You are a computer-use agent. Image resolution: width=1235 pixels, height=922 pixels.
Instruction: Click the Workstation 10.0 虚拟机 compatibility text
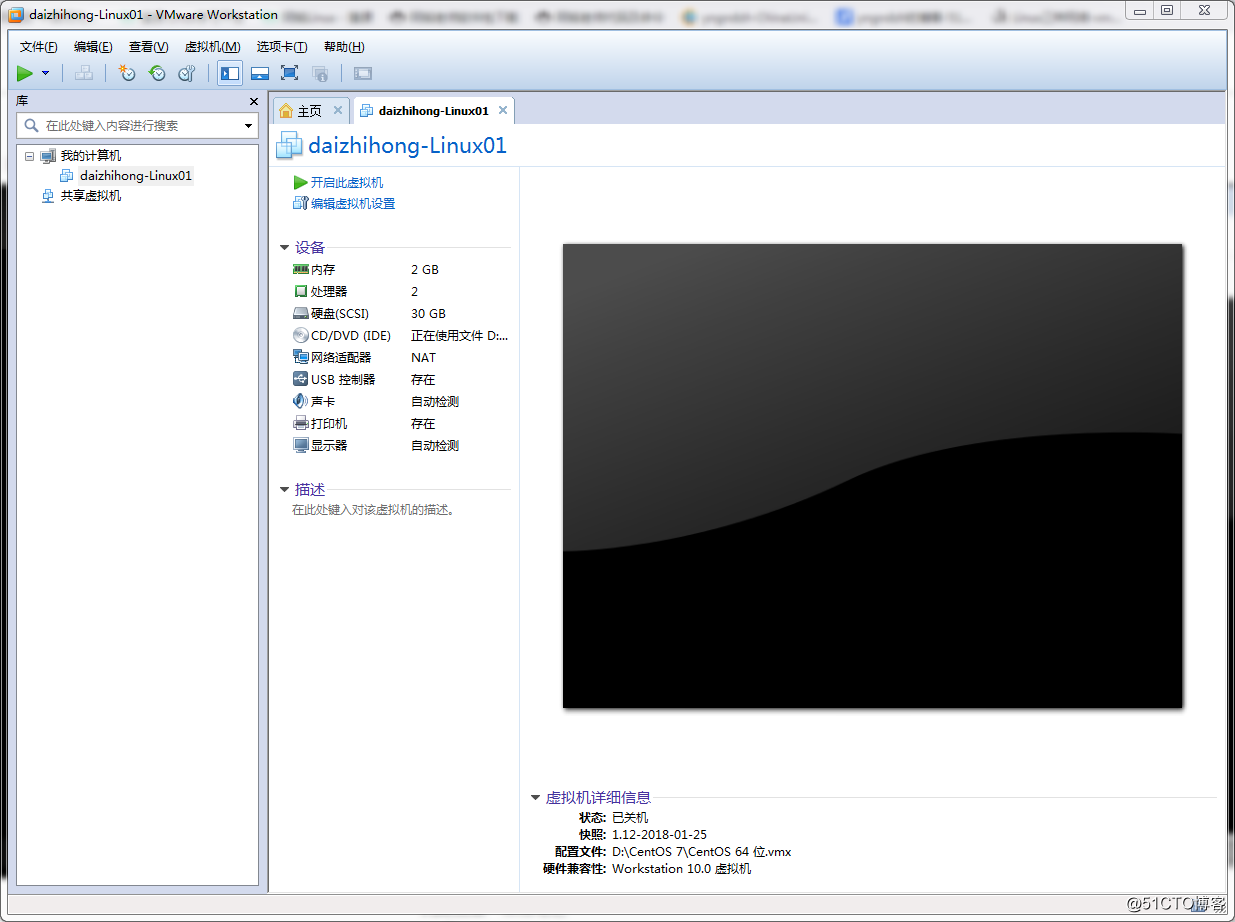(681, 869)
